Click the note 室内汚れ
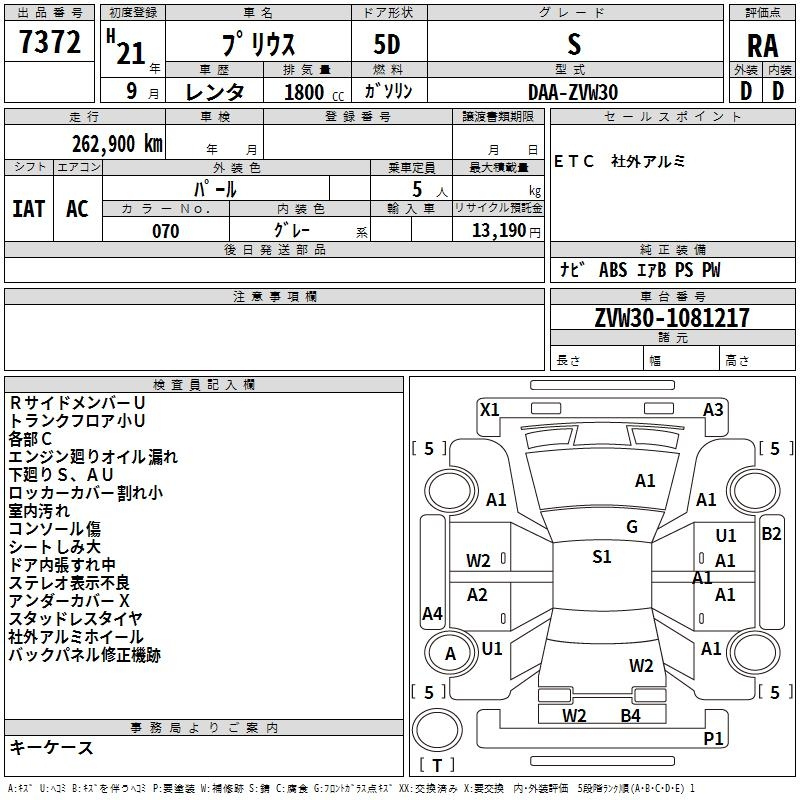 (39, 511)
